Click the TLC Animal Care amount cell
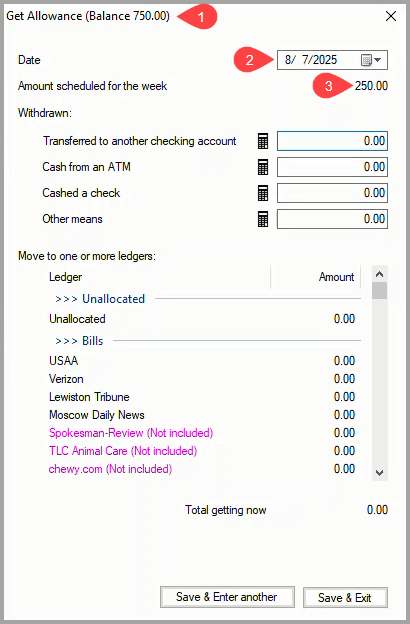 344,451
